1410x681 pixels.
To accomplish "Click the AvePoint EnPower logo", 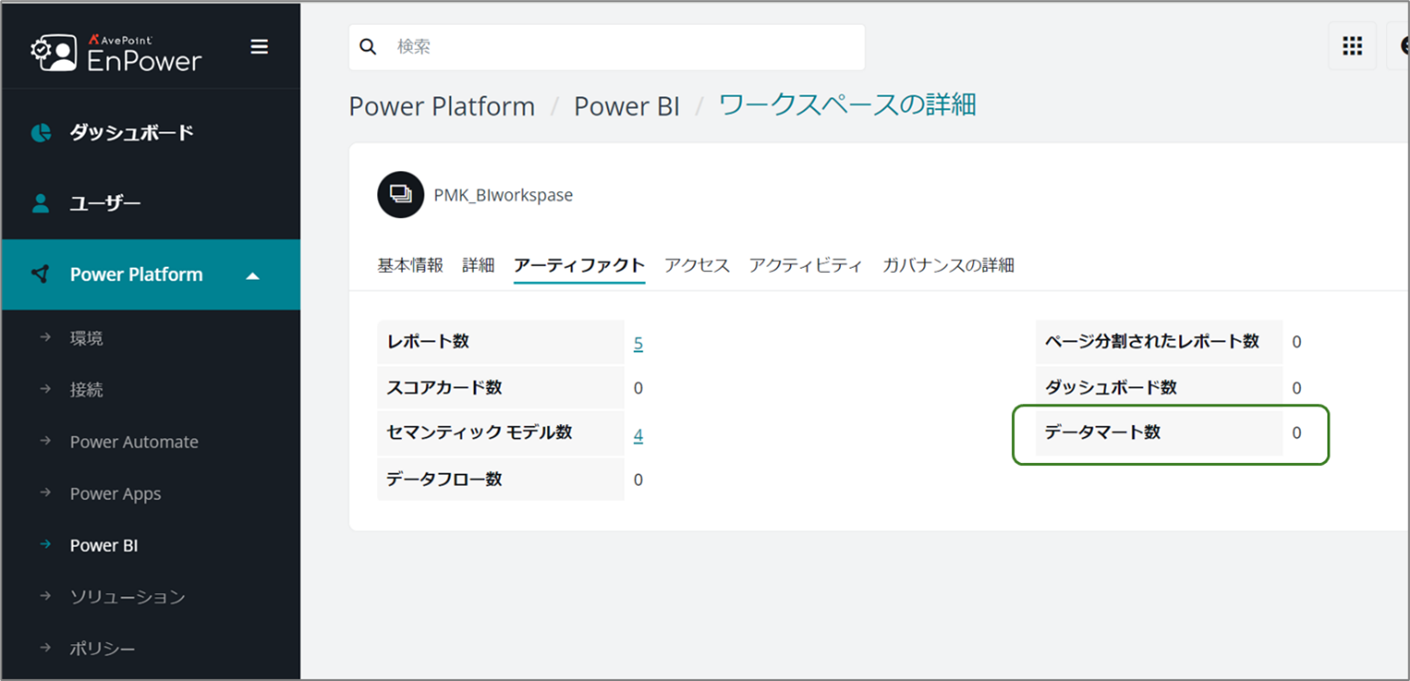I will point(116,52).
